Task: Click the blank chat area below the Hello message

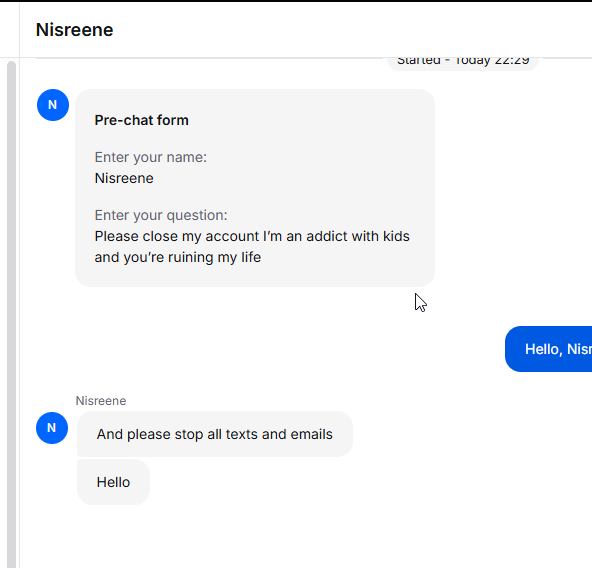Action: [302, 536]
